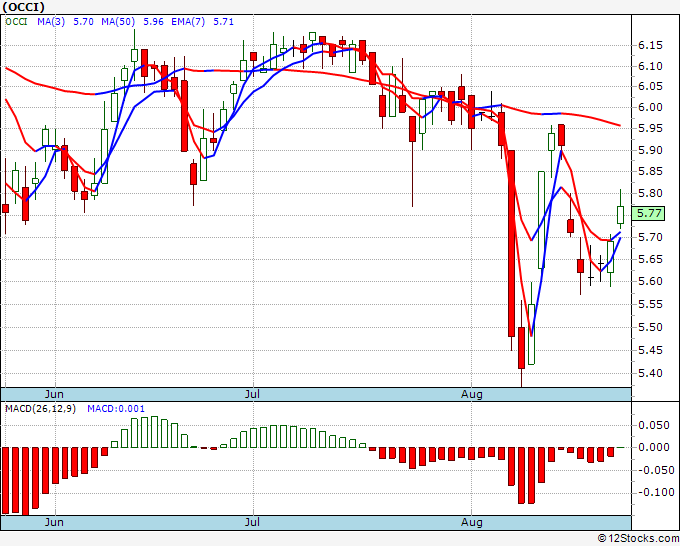Click the 6.00 price axis label

coord(650,107)
